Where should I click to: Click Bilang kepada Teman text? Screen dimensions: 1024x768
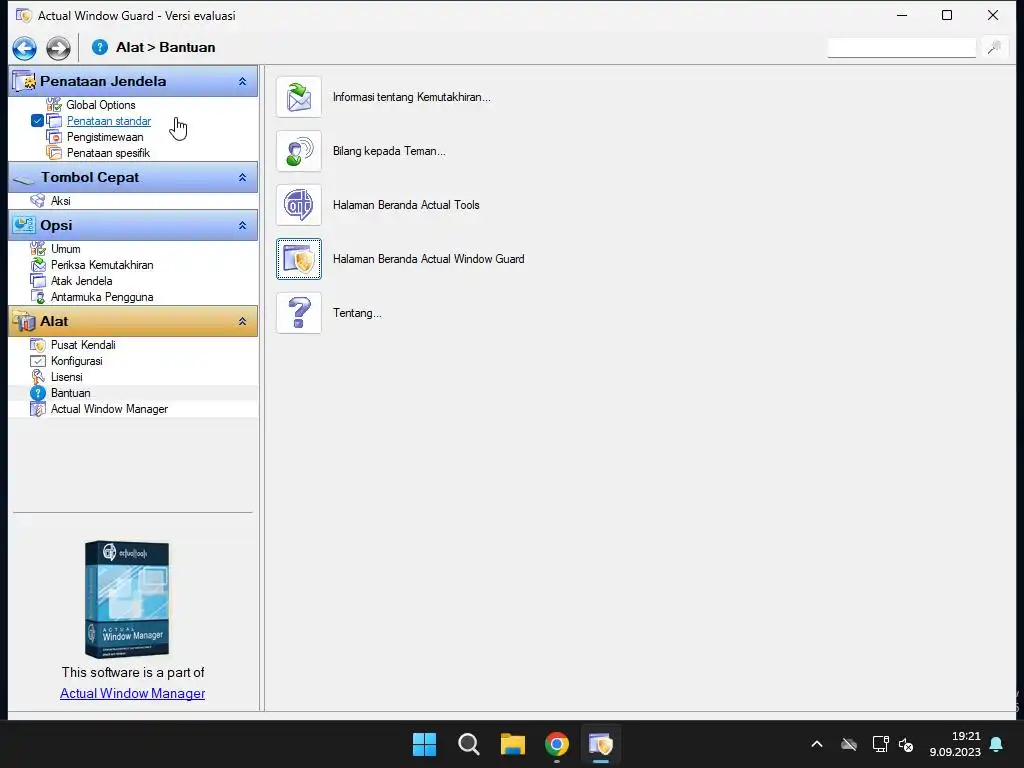[389, 152]
